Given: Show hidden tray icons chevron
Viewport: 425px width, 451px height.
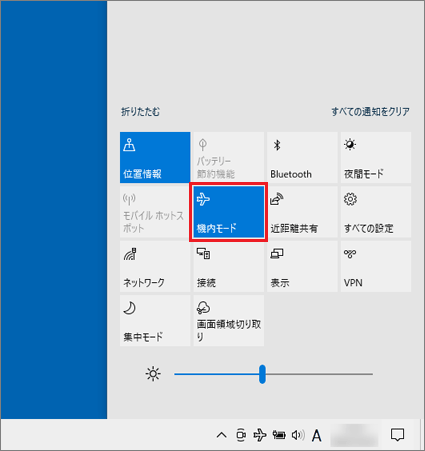Looking at the screenshot, I should (222, 435).
